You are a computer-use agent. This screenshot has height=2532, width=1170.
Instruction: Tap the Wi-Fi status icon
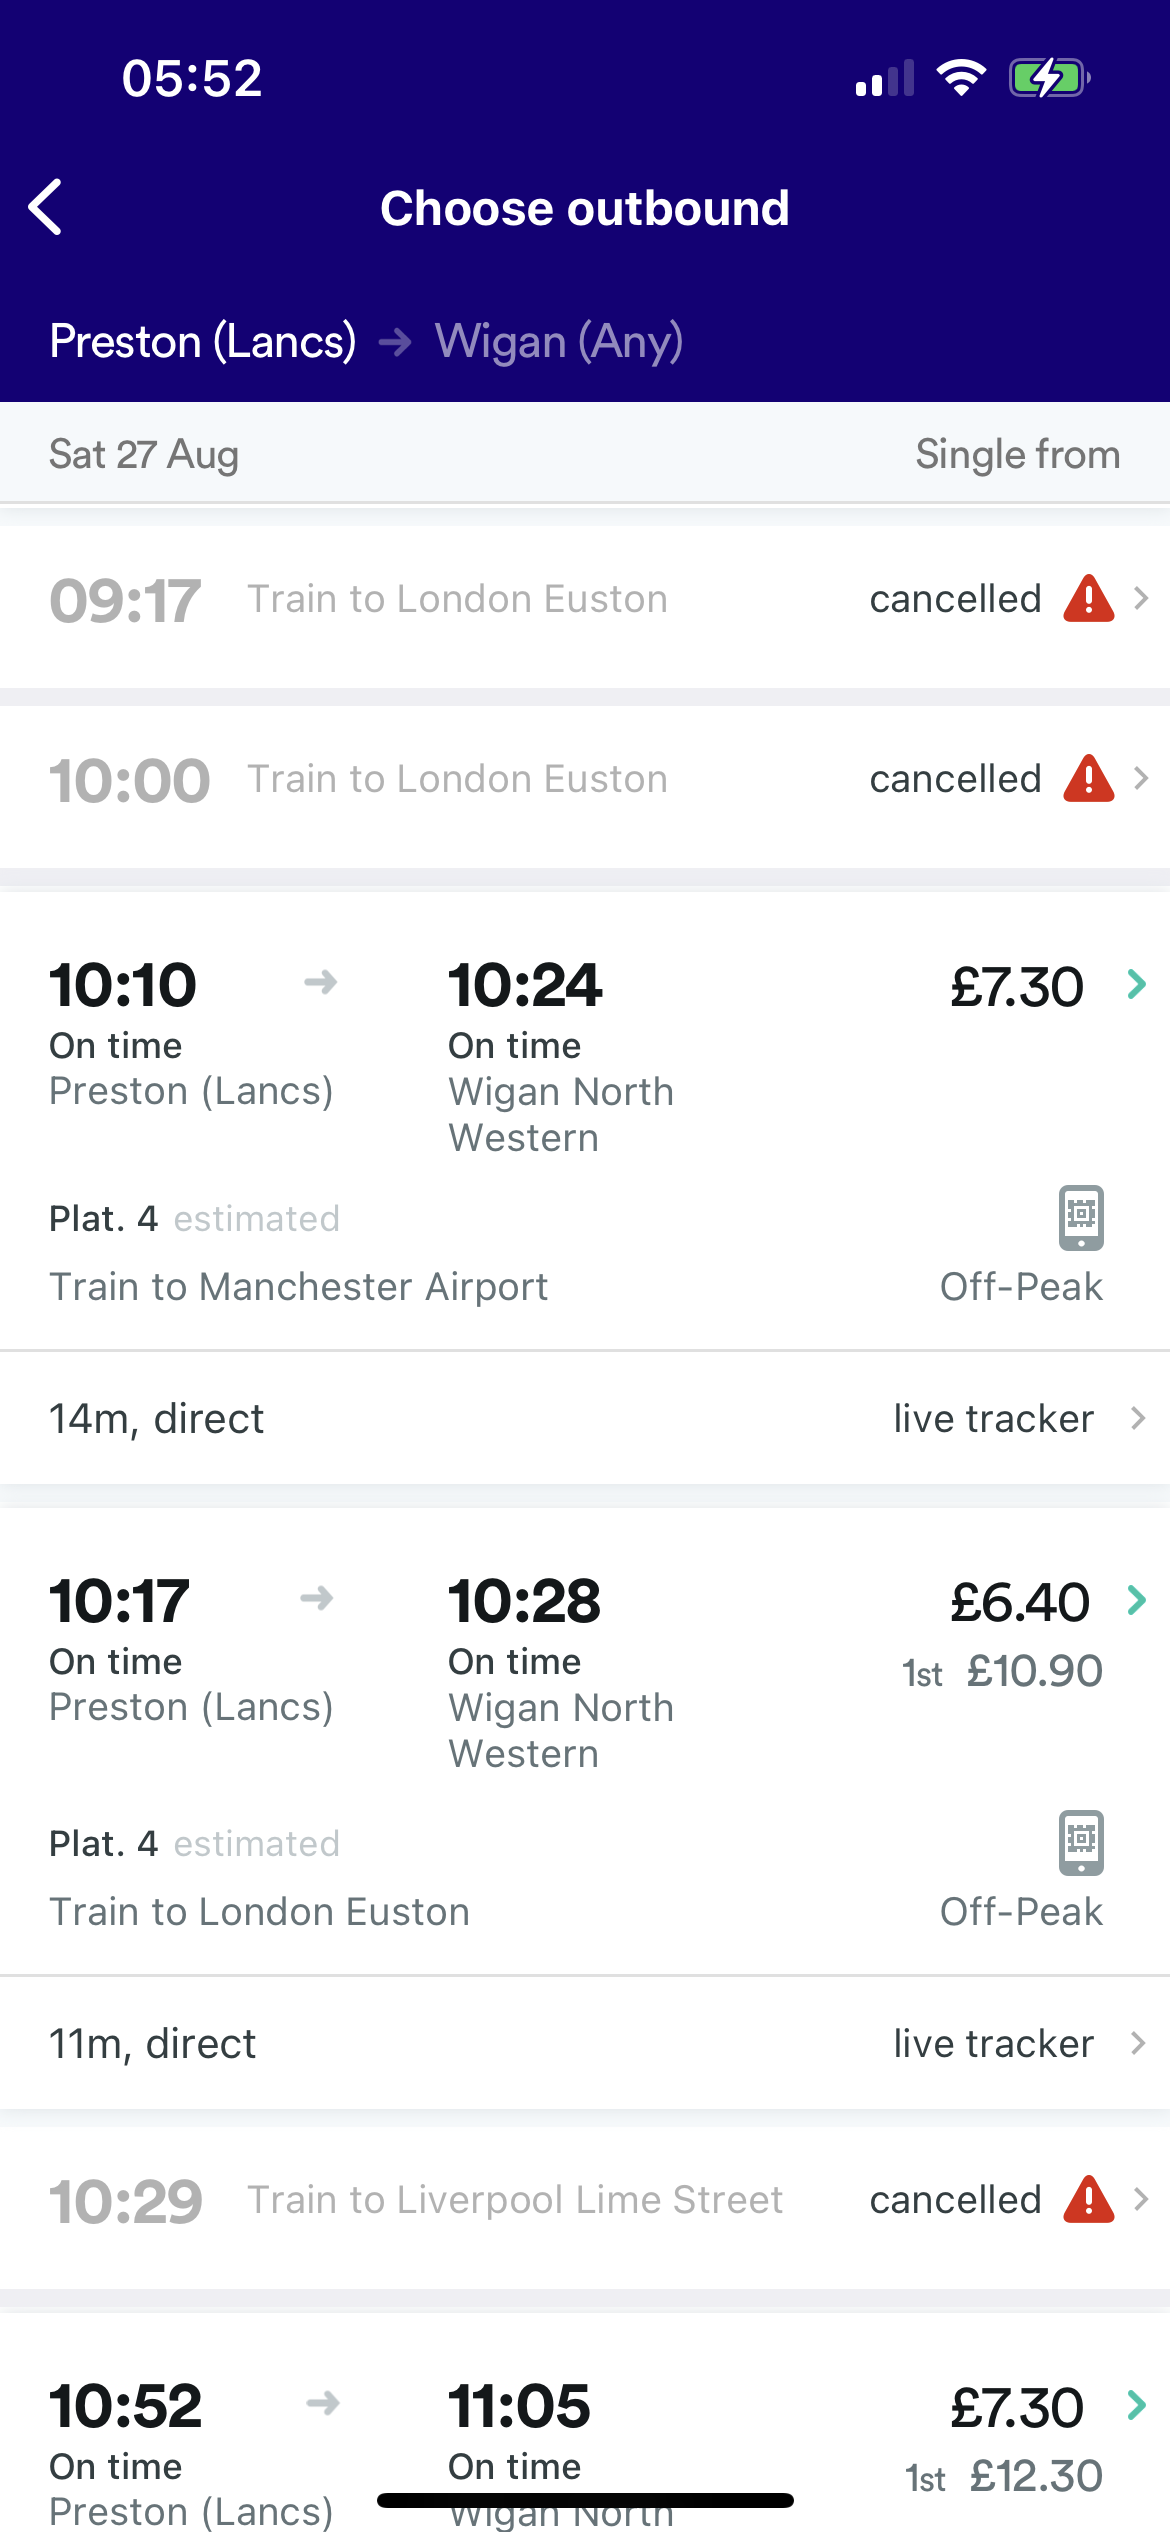coord(960,78)
